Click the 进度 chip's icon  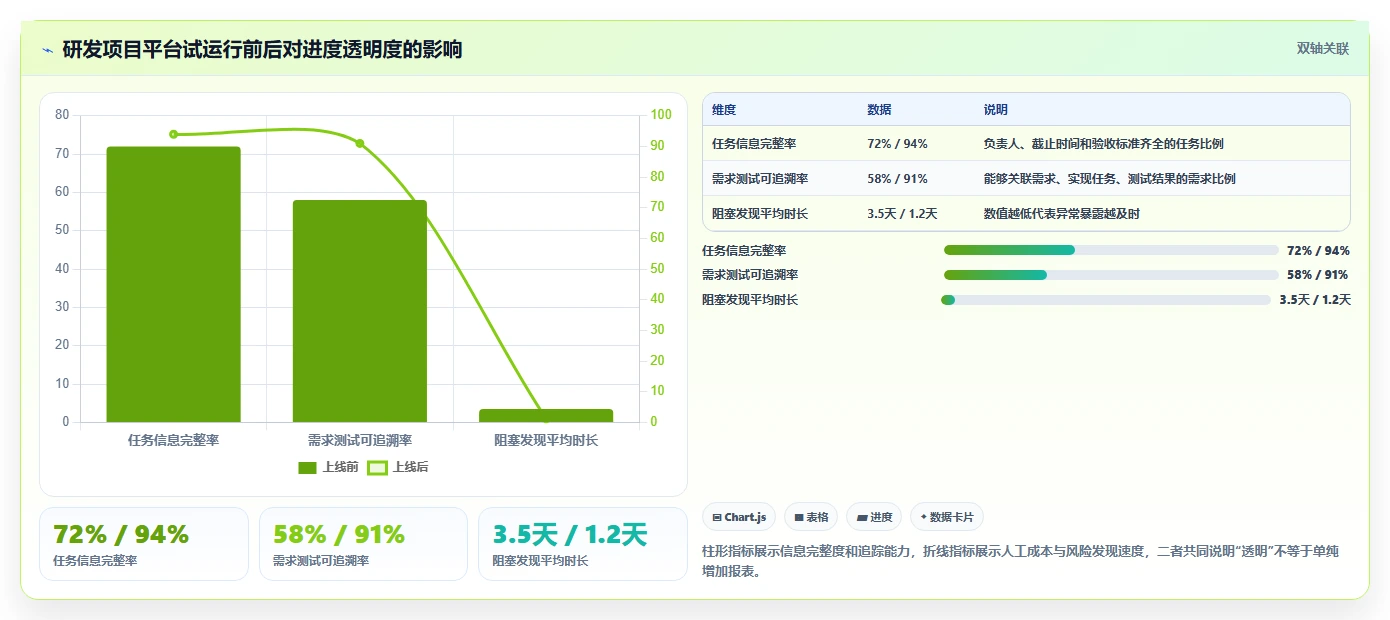click(862, 517)
